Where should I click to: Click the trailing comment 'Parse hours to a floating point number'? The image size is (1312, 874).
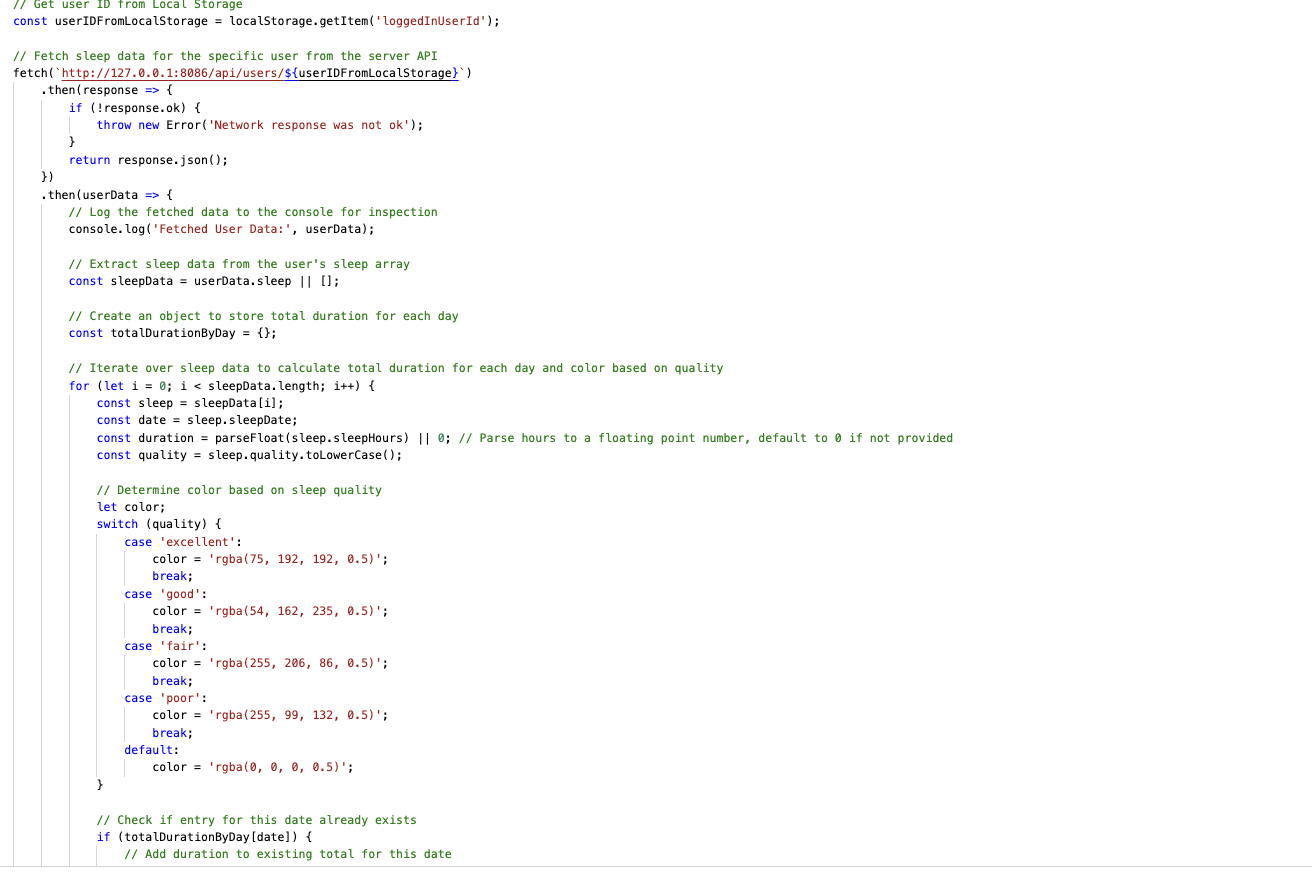click(x=706, y=438)
